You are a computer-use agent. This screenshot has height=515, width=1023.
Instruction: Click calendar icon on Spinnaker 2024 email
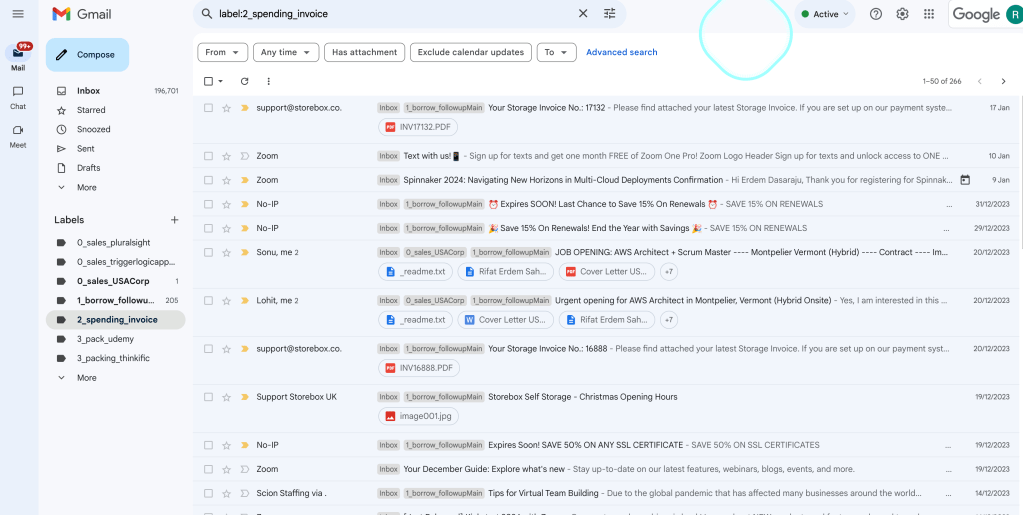pos(966,180)
